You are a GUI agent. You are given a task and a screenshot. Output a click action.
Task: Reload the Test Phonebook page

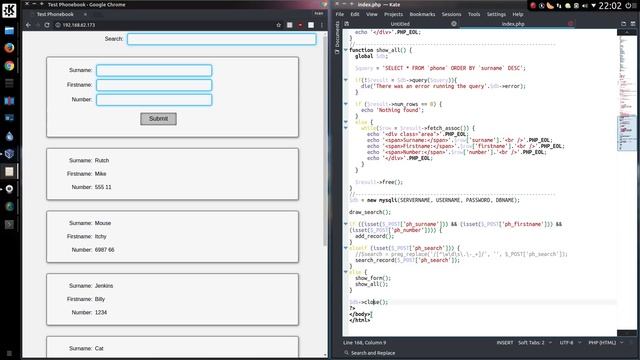[x=47, y=25]
